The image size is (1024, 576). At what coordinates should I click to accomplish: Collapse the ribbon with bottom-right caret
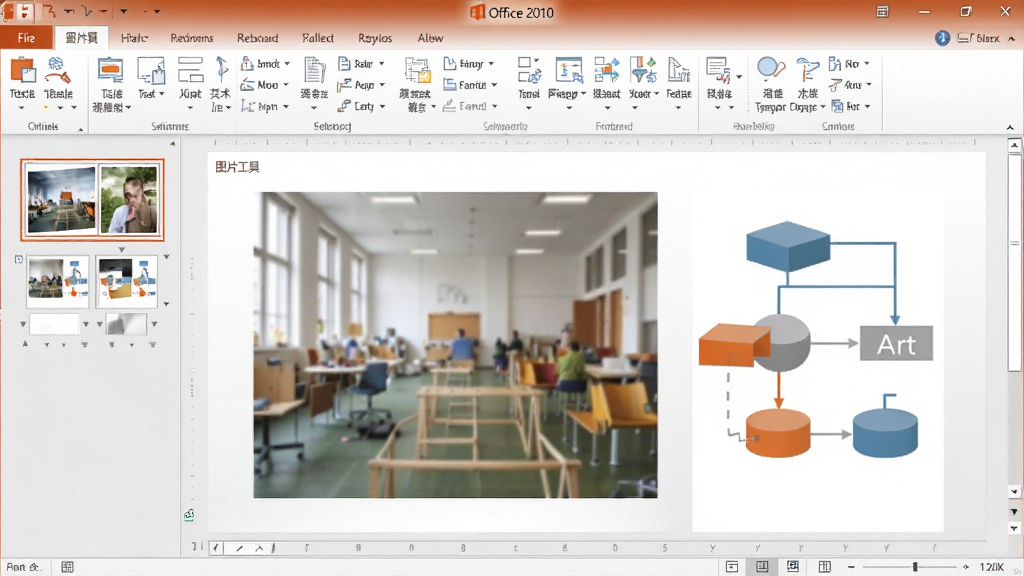click(1010, 127)
